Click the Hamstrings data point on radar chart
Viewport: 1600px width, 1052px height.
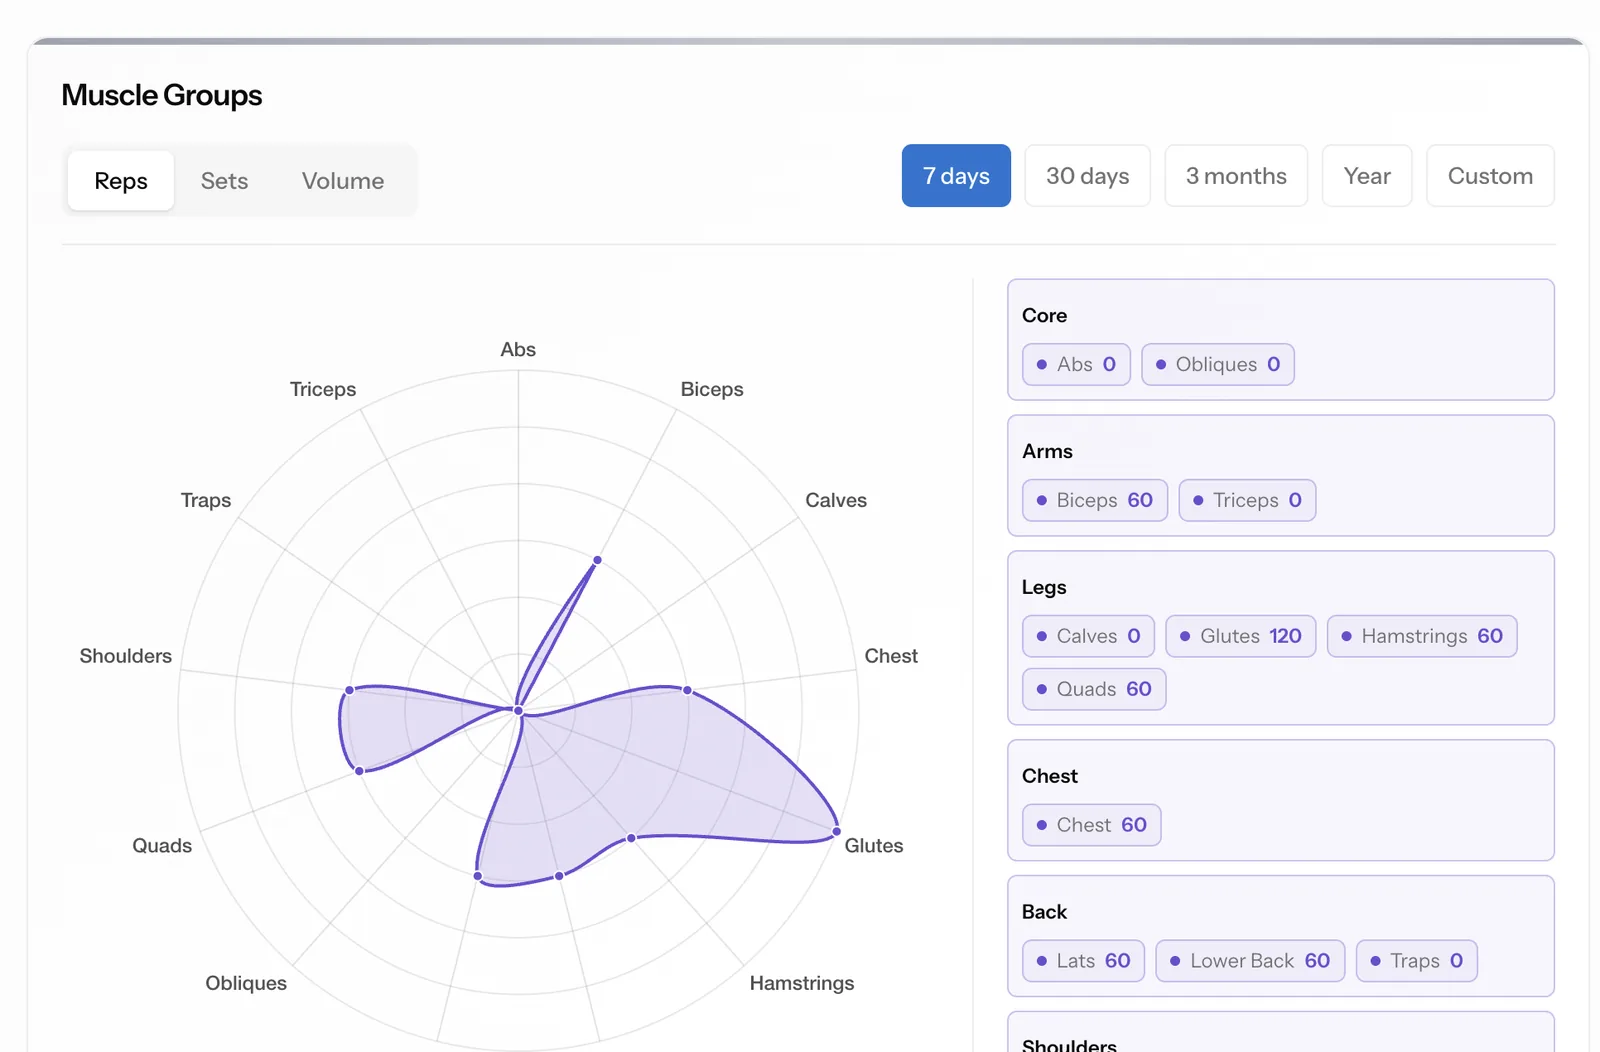631,838
